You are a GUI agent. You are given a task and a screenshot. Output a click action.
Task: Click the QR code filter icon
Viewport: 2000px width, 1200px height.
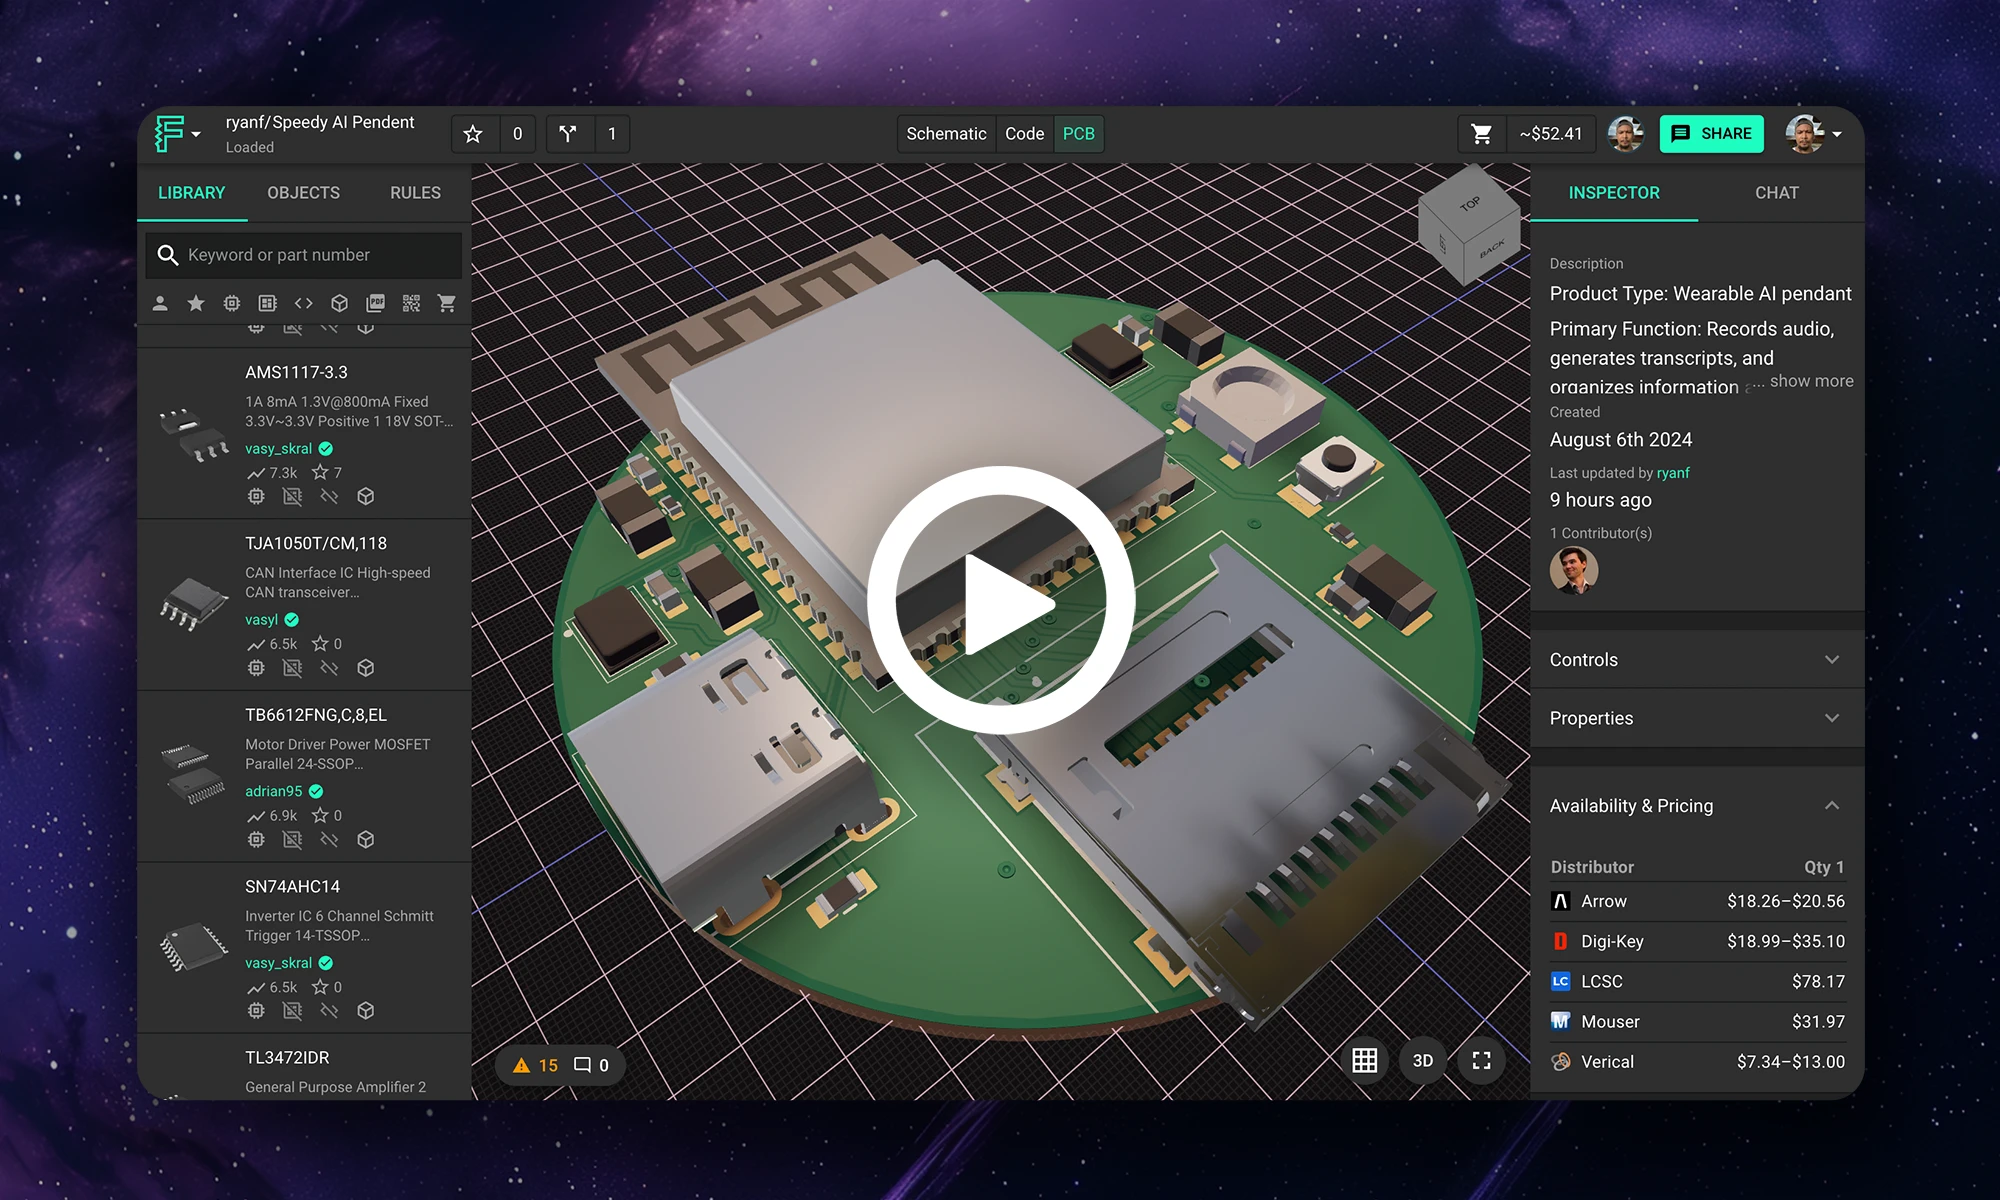click(411, 303)
